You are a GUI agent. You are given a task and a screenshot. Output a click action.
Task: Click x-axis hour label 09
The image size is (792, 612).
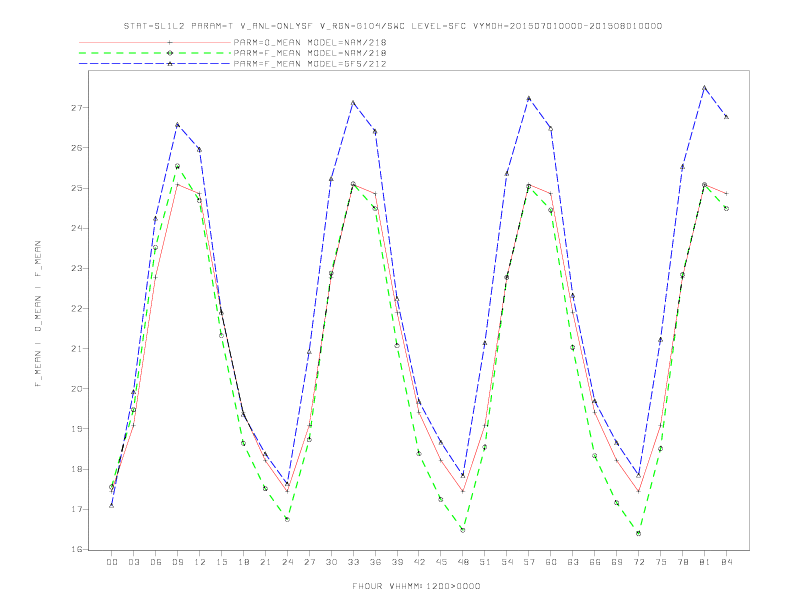pos(177,562)
